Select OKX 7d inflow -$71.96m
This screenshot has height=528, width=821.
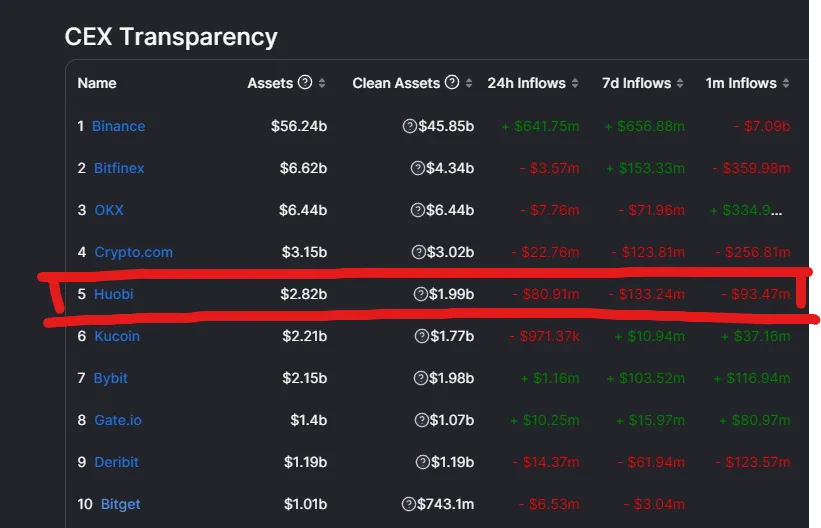coord(651,210)
